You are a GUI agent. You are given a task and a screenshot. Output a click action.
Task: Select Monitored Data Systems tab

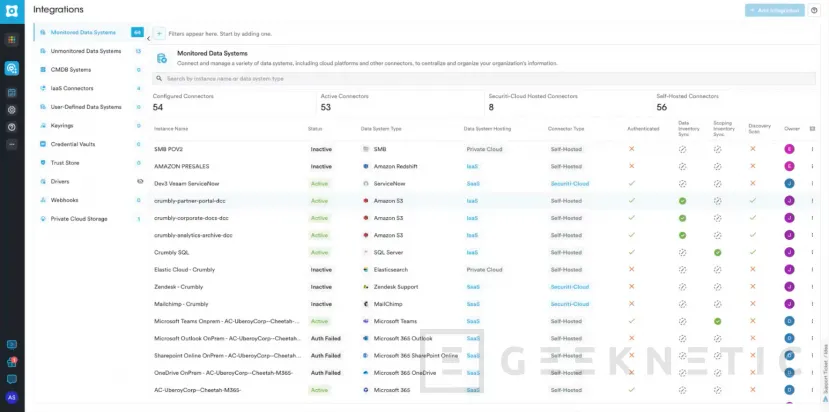(x=88, y=32)
